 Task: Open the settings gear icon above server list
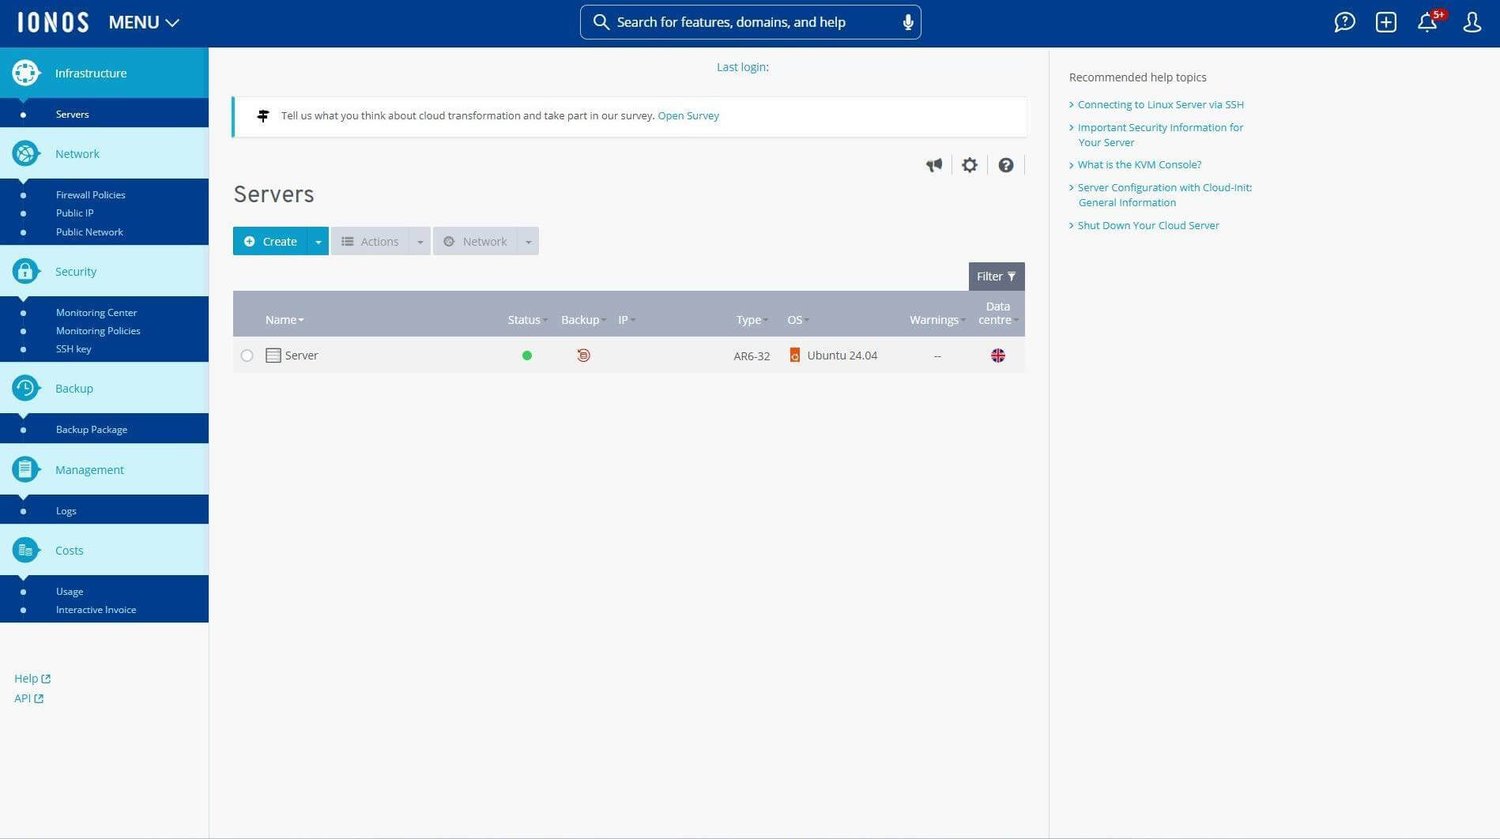click(x=970, y=165)
